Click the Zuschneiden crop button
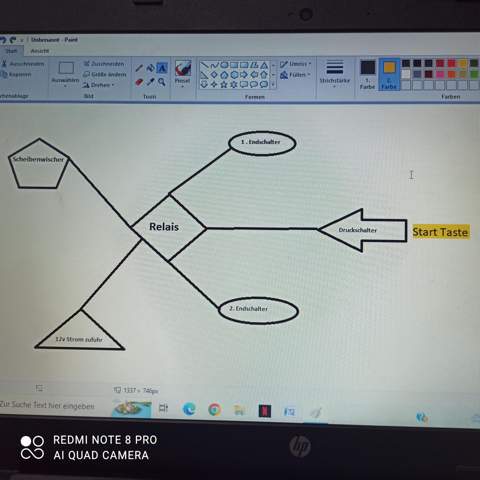This screenshot has width=480, height=480. (104, 64)
